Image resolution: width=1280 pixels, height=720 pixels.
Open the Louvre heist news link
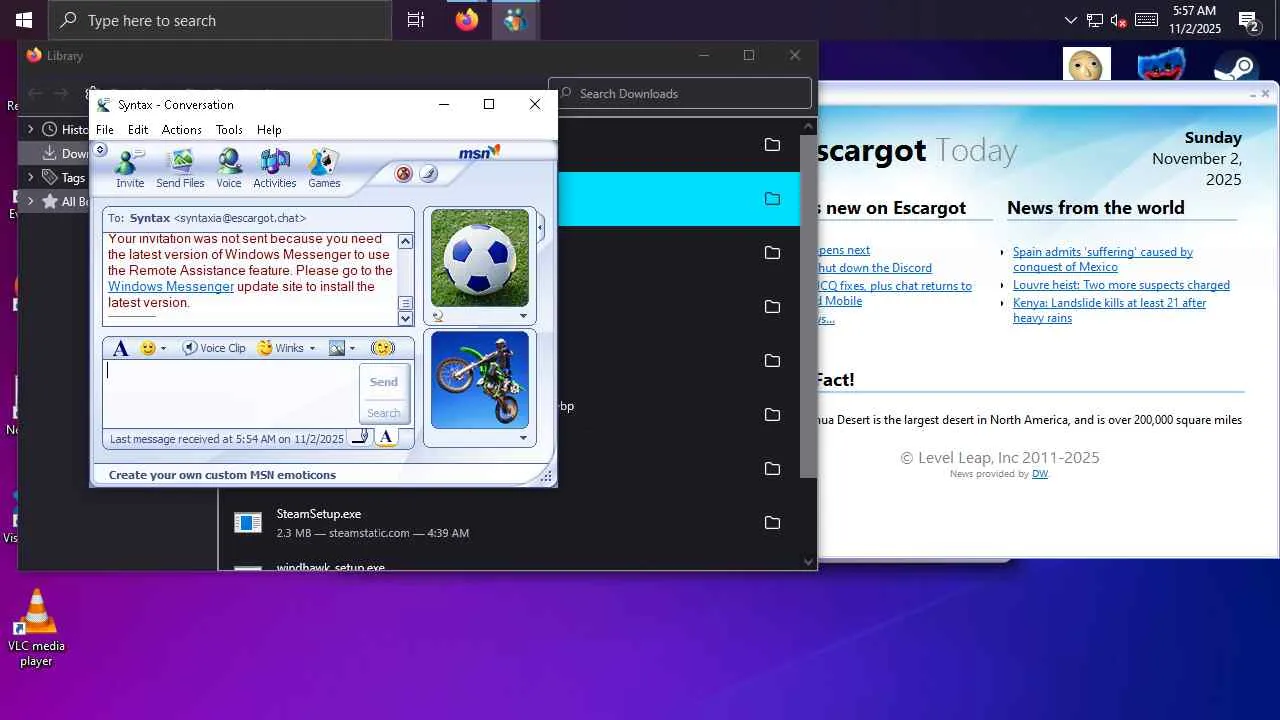(x=1121, y=285)
